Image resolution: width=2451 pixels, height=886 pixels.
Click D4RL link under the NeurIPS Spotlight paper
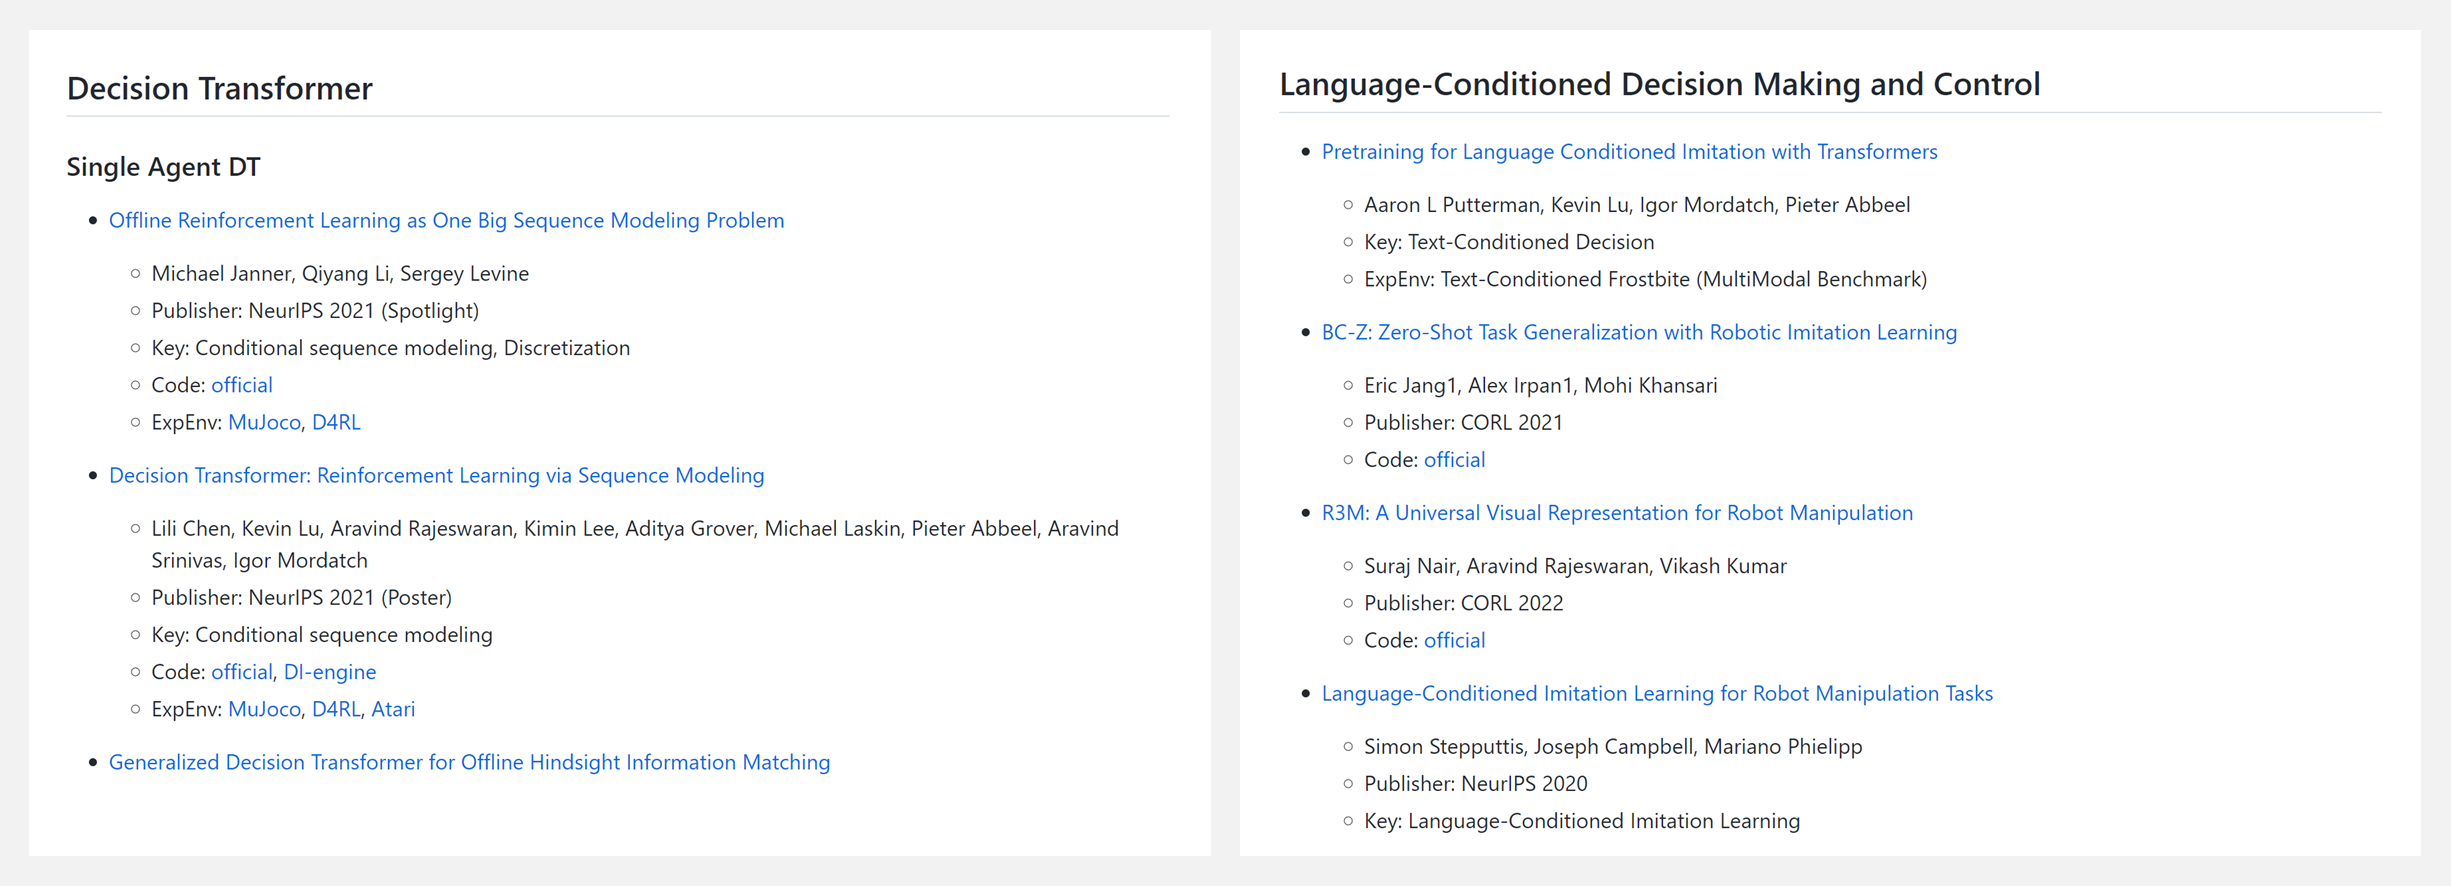(336, 422)
